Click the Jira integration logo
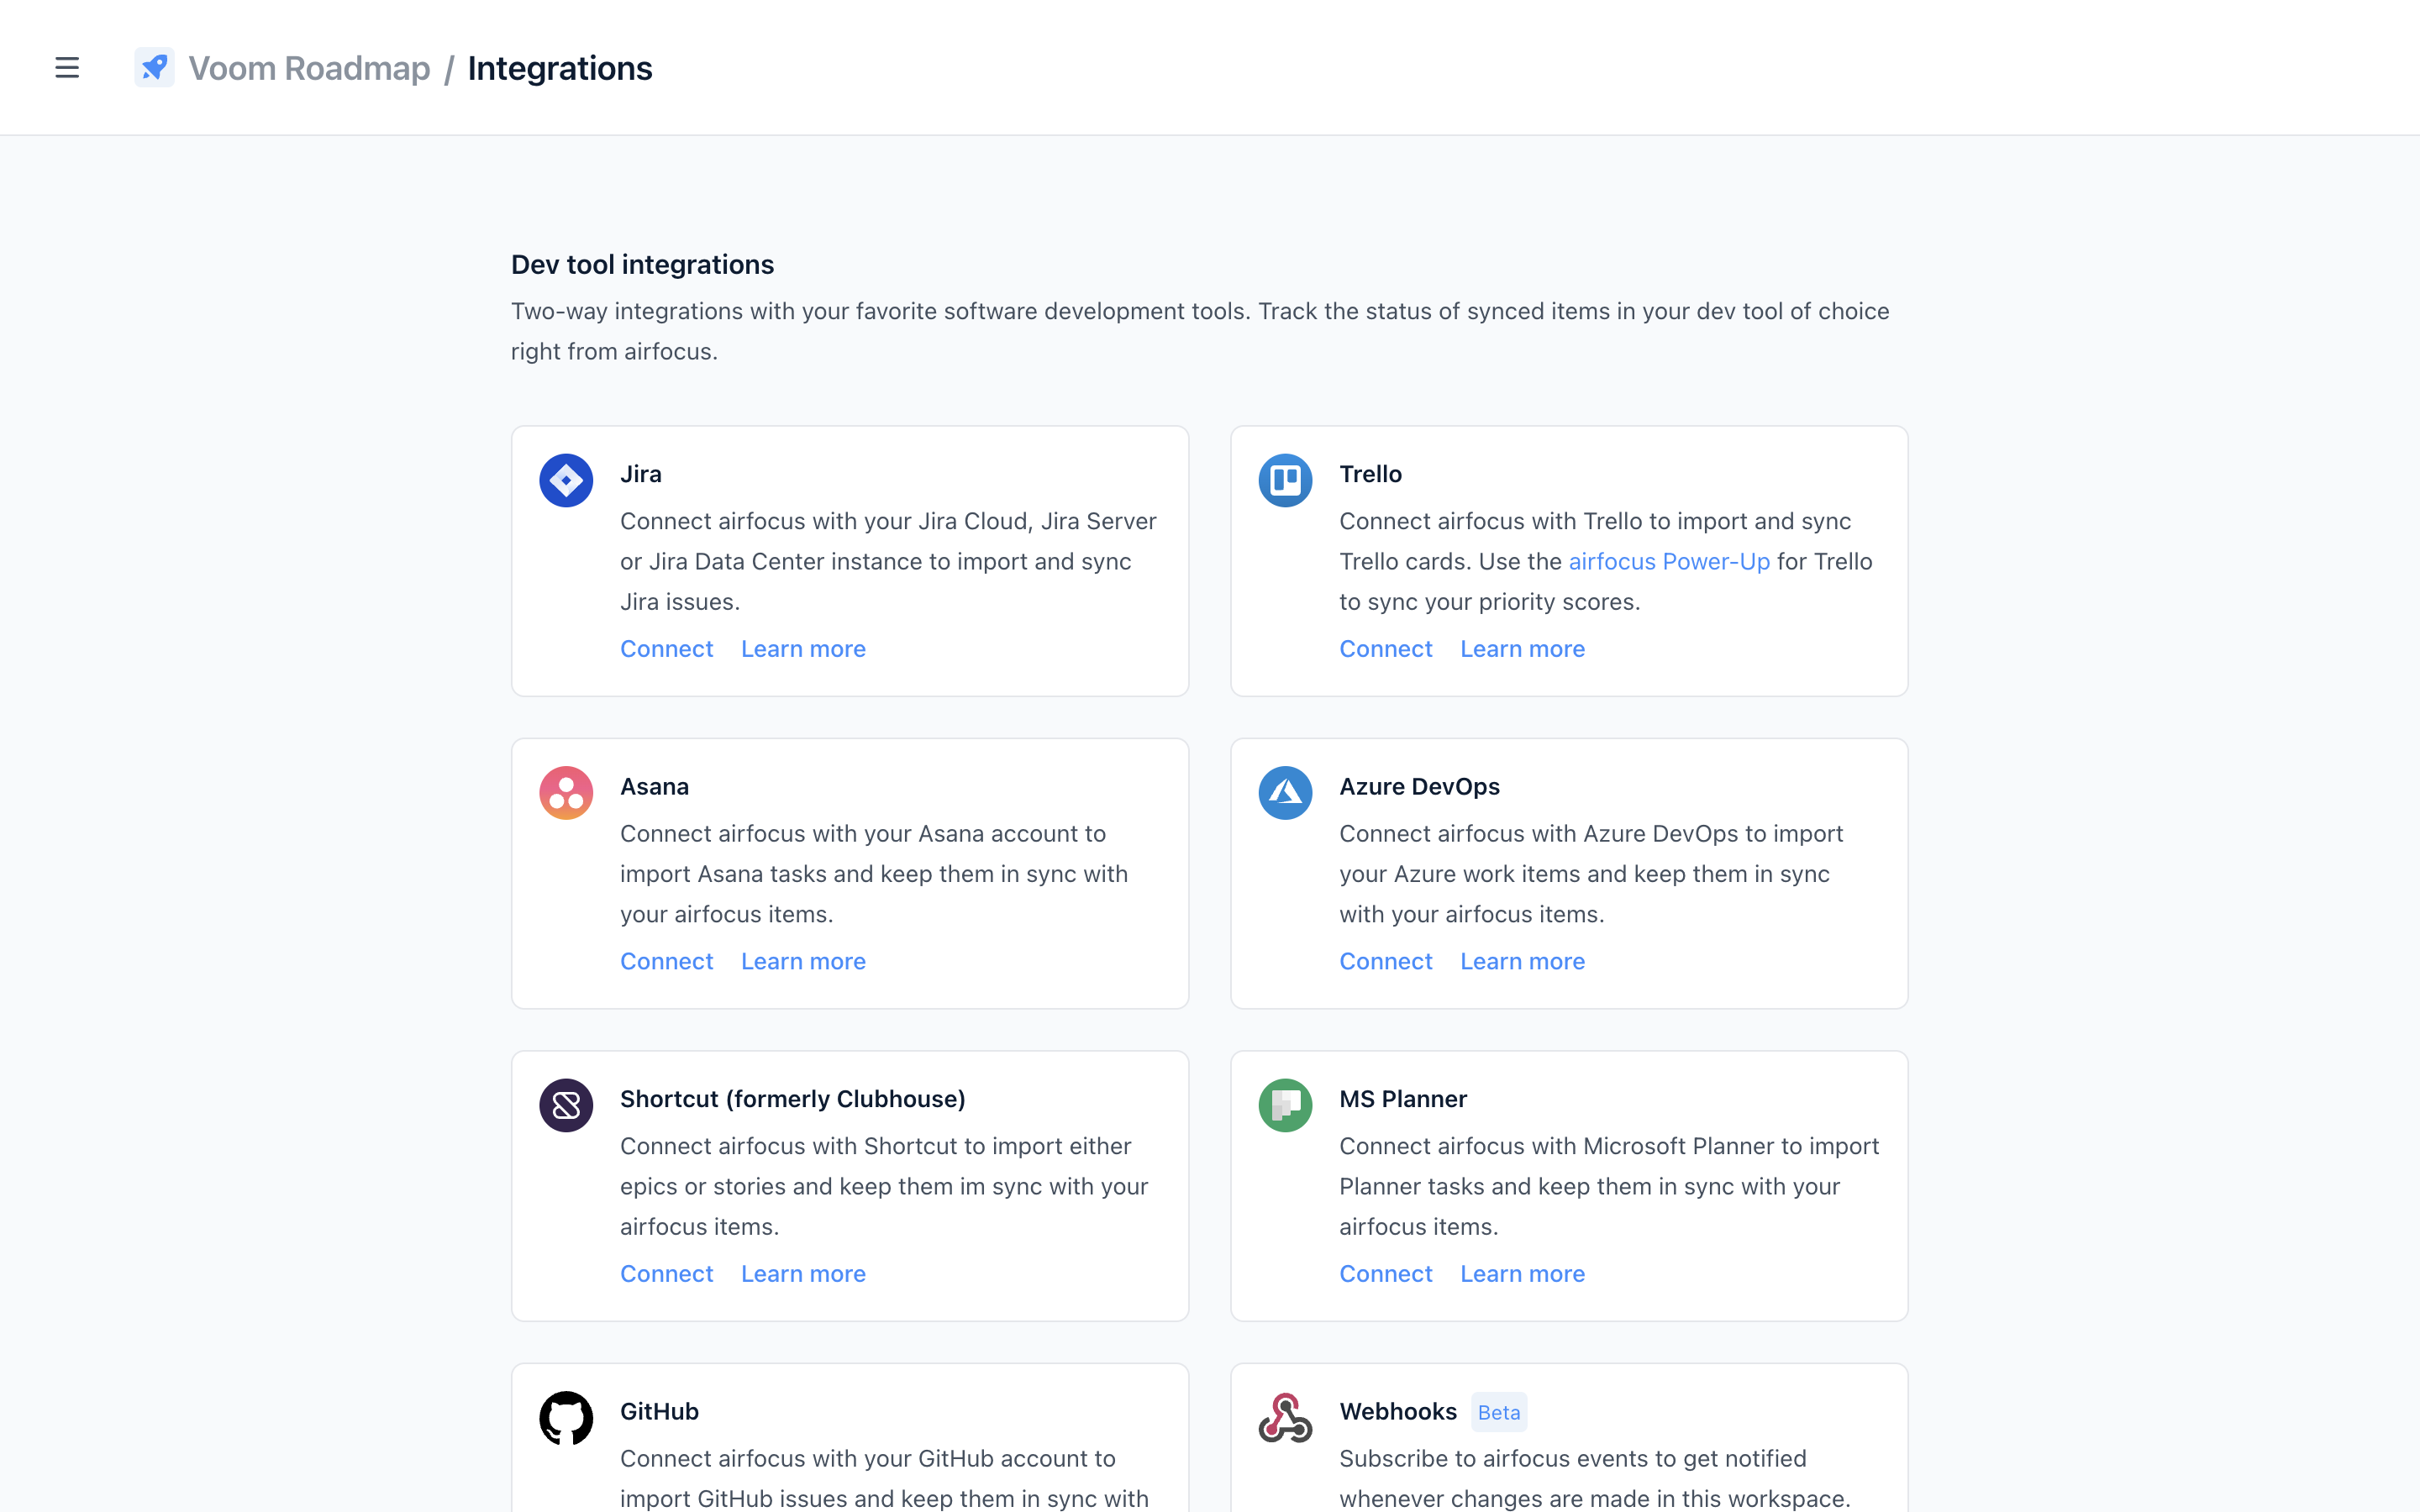 pos(566,480)
